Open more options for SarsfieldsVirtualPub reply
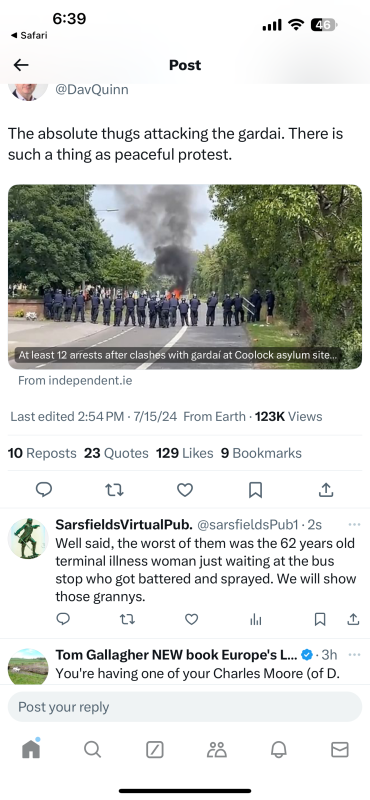The height and width of the screenshot is (800, 370). click(354, 524)
